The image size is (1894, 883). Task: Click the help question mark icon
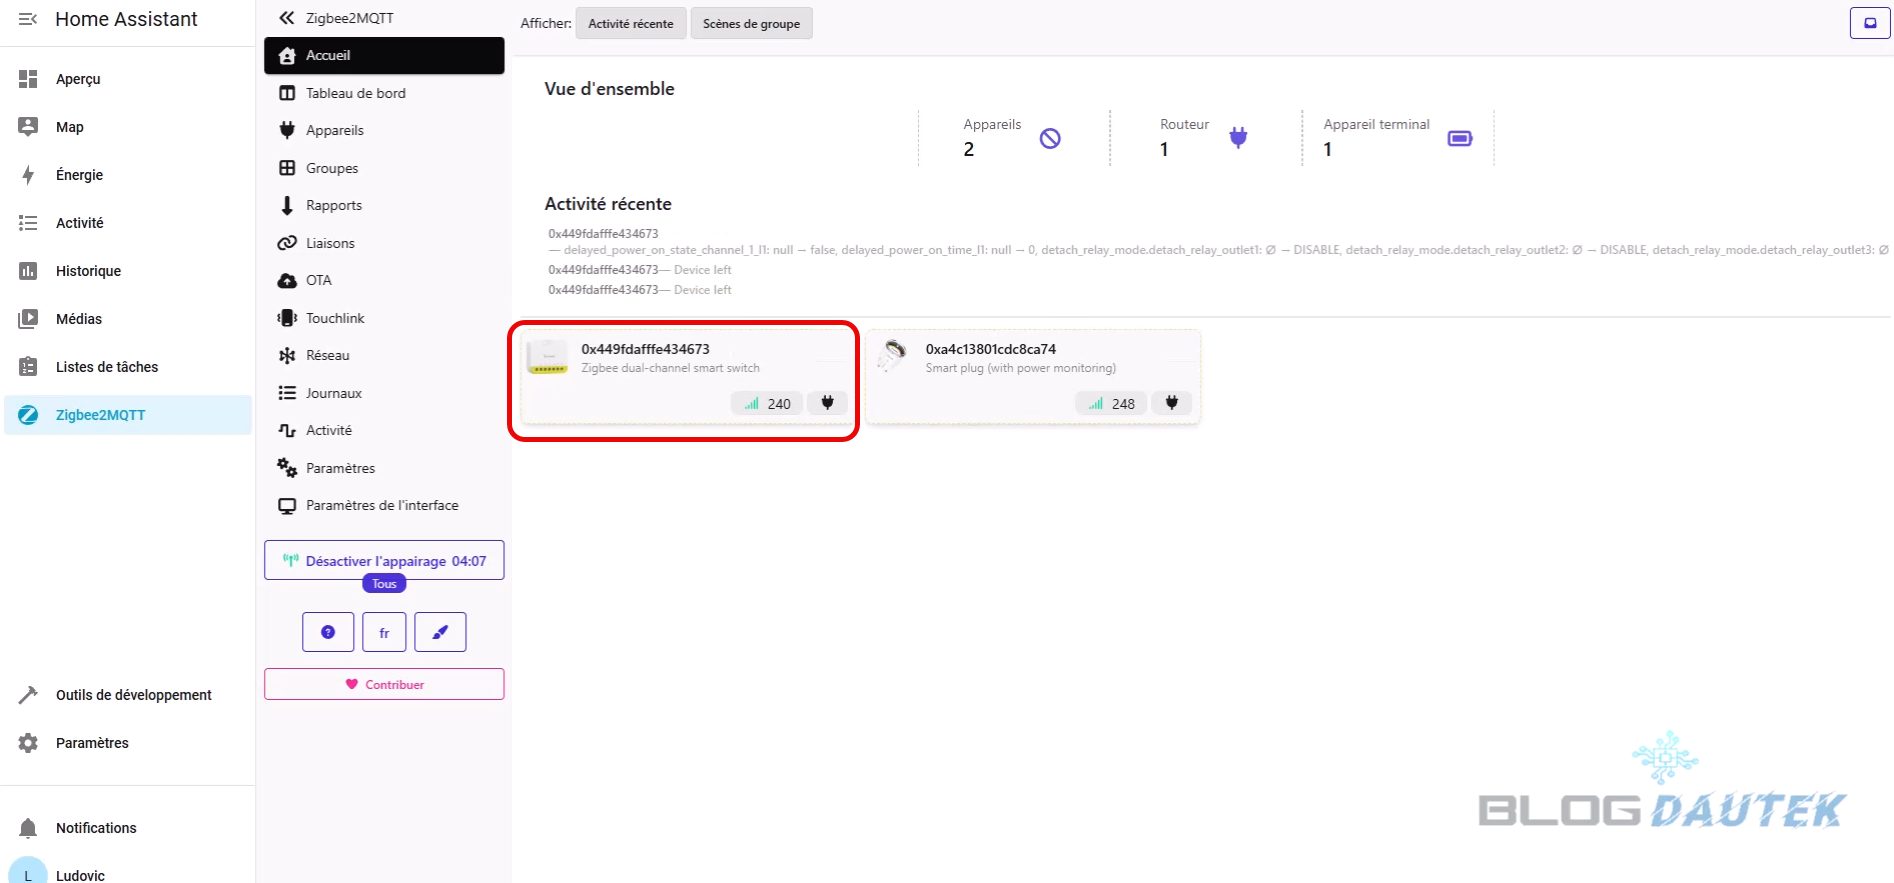coord(328,632)
